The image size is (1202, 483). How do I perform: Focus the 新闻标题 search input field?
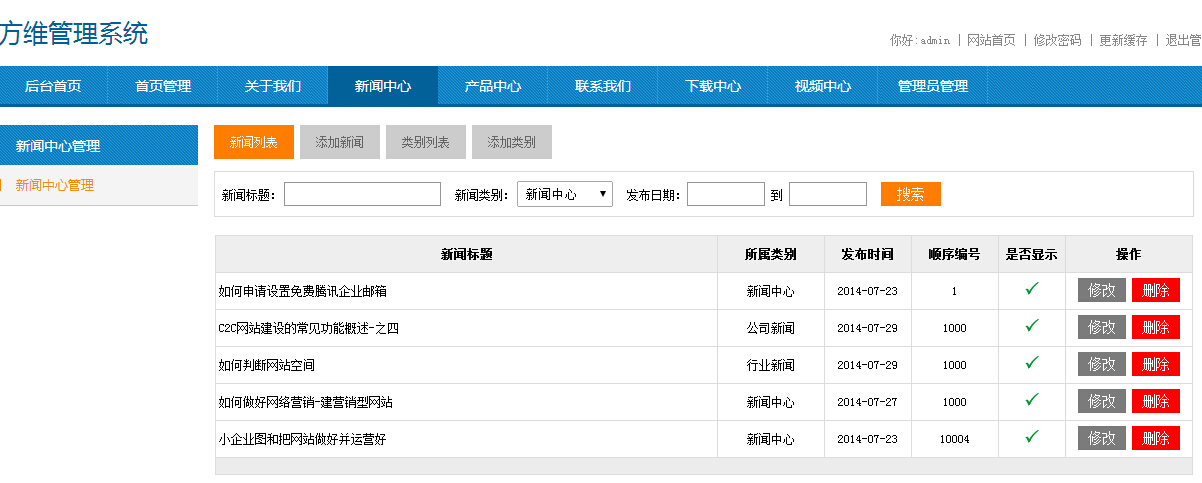[x=362, y=194]
